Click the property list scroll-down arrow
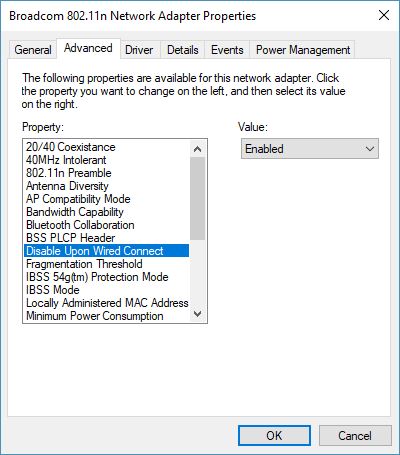This screenshot has width=400, height=455. 198,314
